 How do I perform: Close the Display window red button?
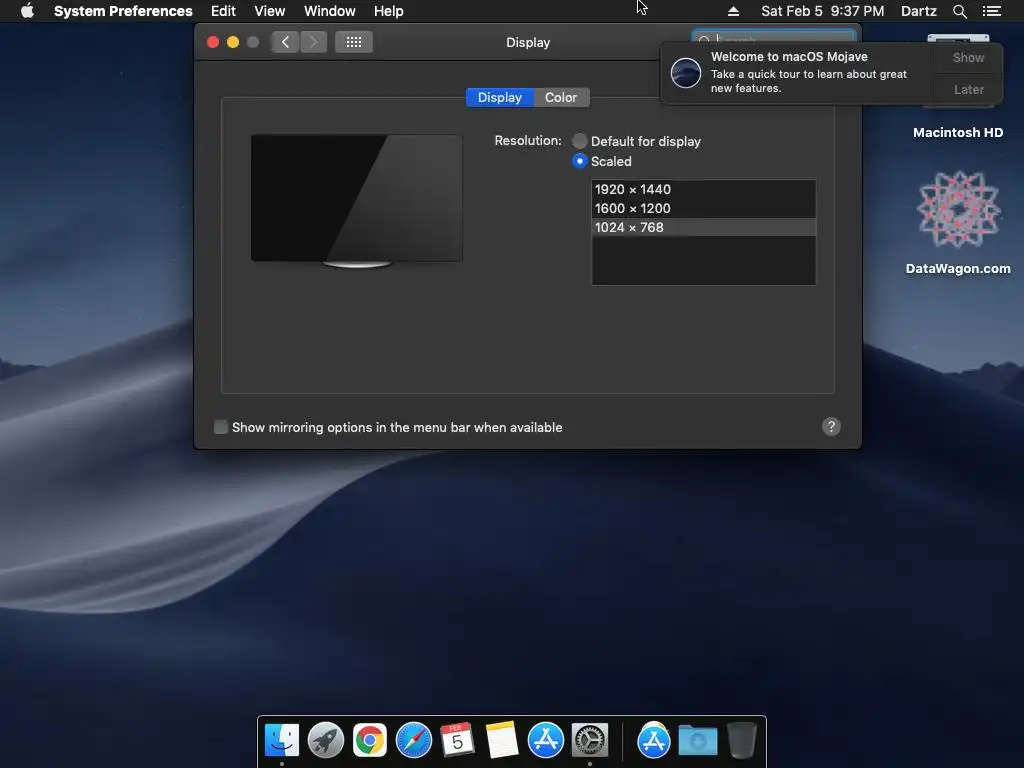coord(213,42)
